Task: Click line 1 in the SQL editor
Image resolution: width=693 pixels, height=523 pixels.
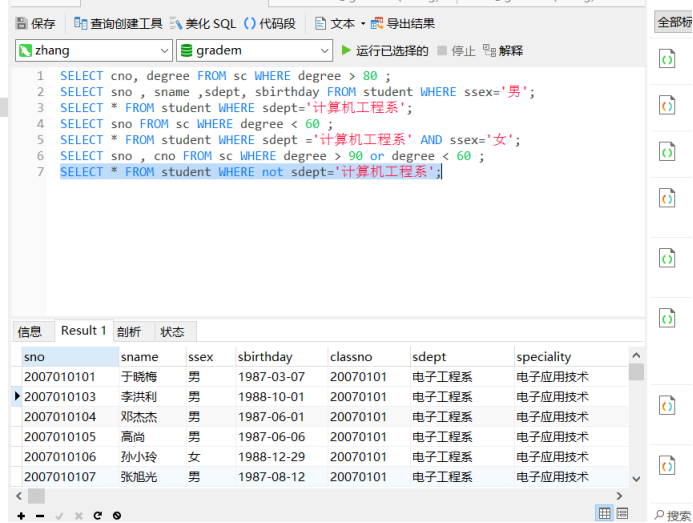Action: 225,76
